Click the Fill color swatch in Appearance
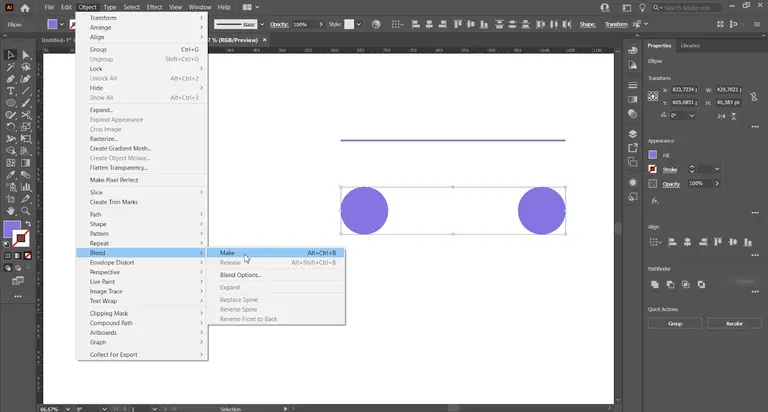Image resolution: width=768 pixels, height=412 pixels. click(652, 155)
